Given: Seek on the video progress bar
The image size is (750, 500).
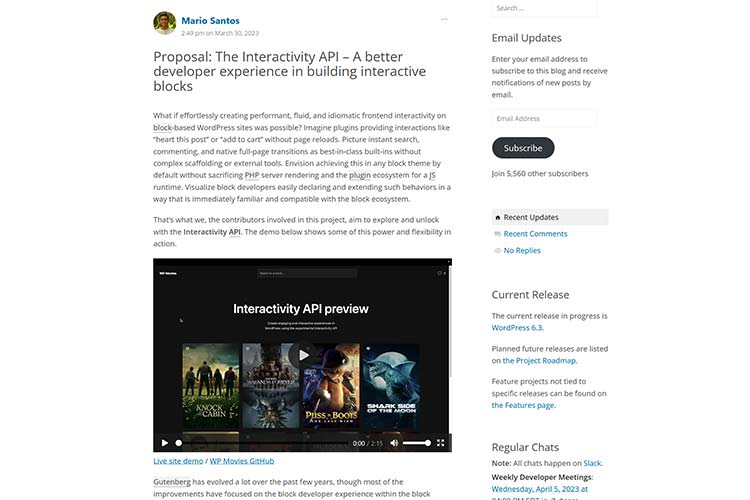Looking at the screenshot, I should pyautogui.click(x=263, y=443).
